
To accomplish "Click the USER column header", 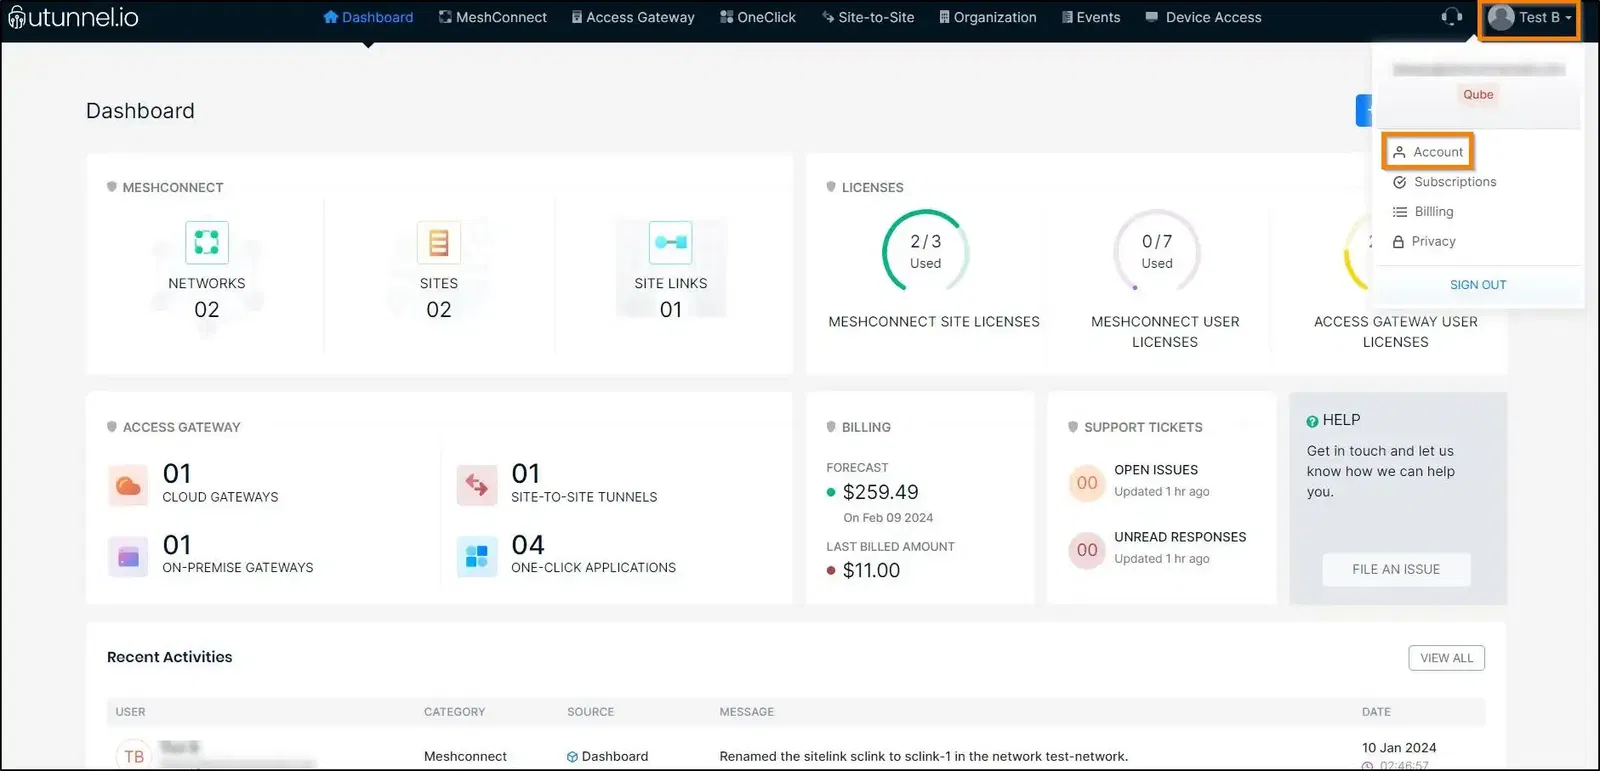I will [x=130, y=712].
